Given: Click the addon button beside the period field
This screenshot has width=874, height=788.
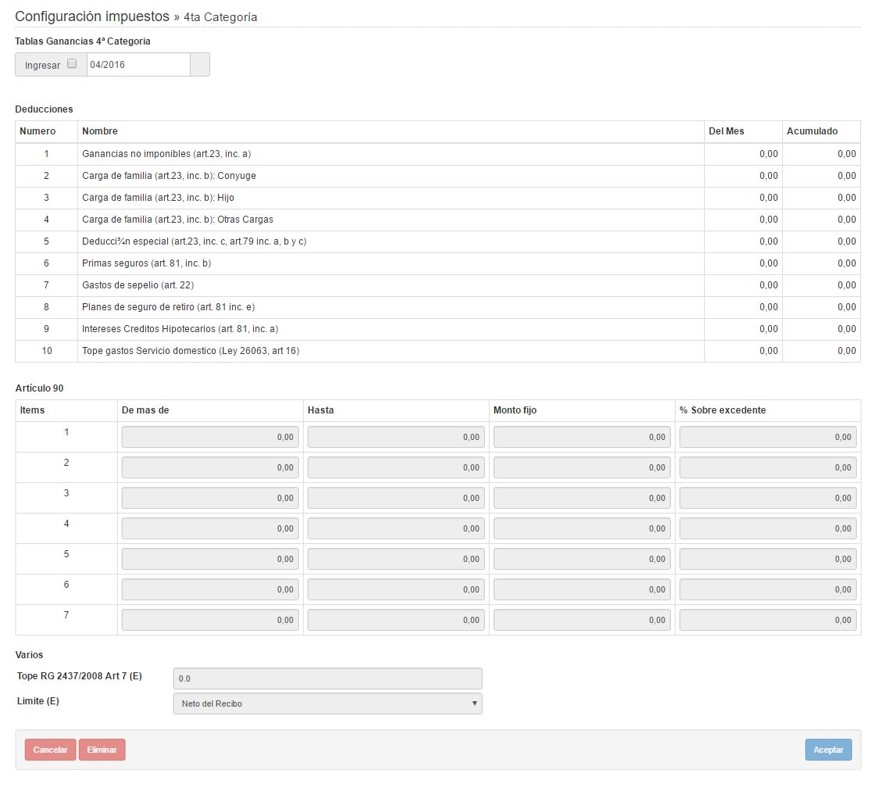Looking at the screenshot, I should 199,65.
